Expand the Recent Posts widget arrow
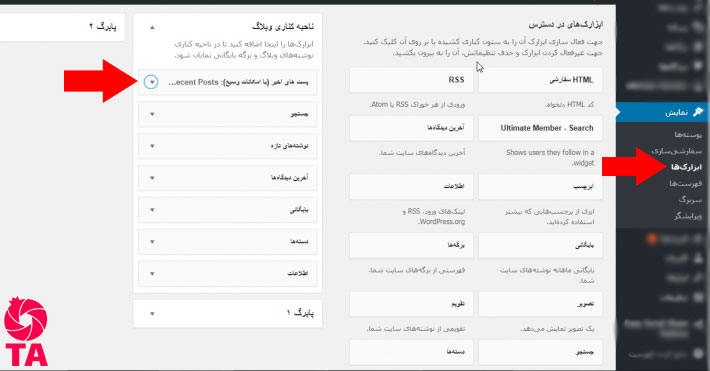The image size is (710, 371). [x=151, y=82]
